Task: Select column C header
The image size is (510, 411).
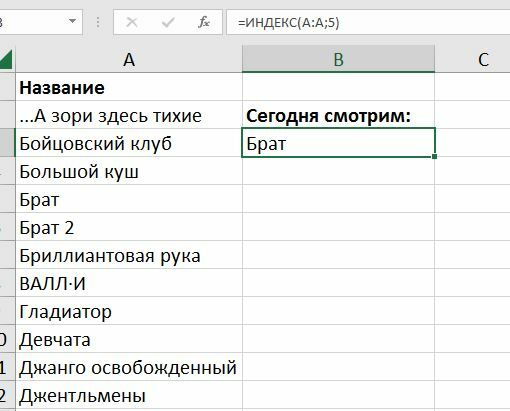Action: click(x=473, y=59)
